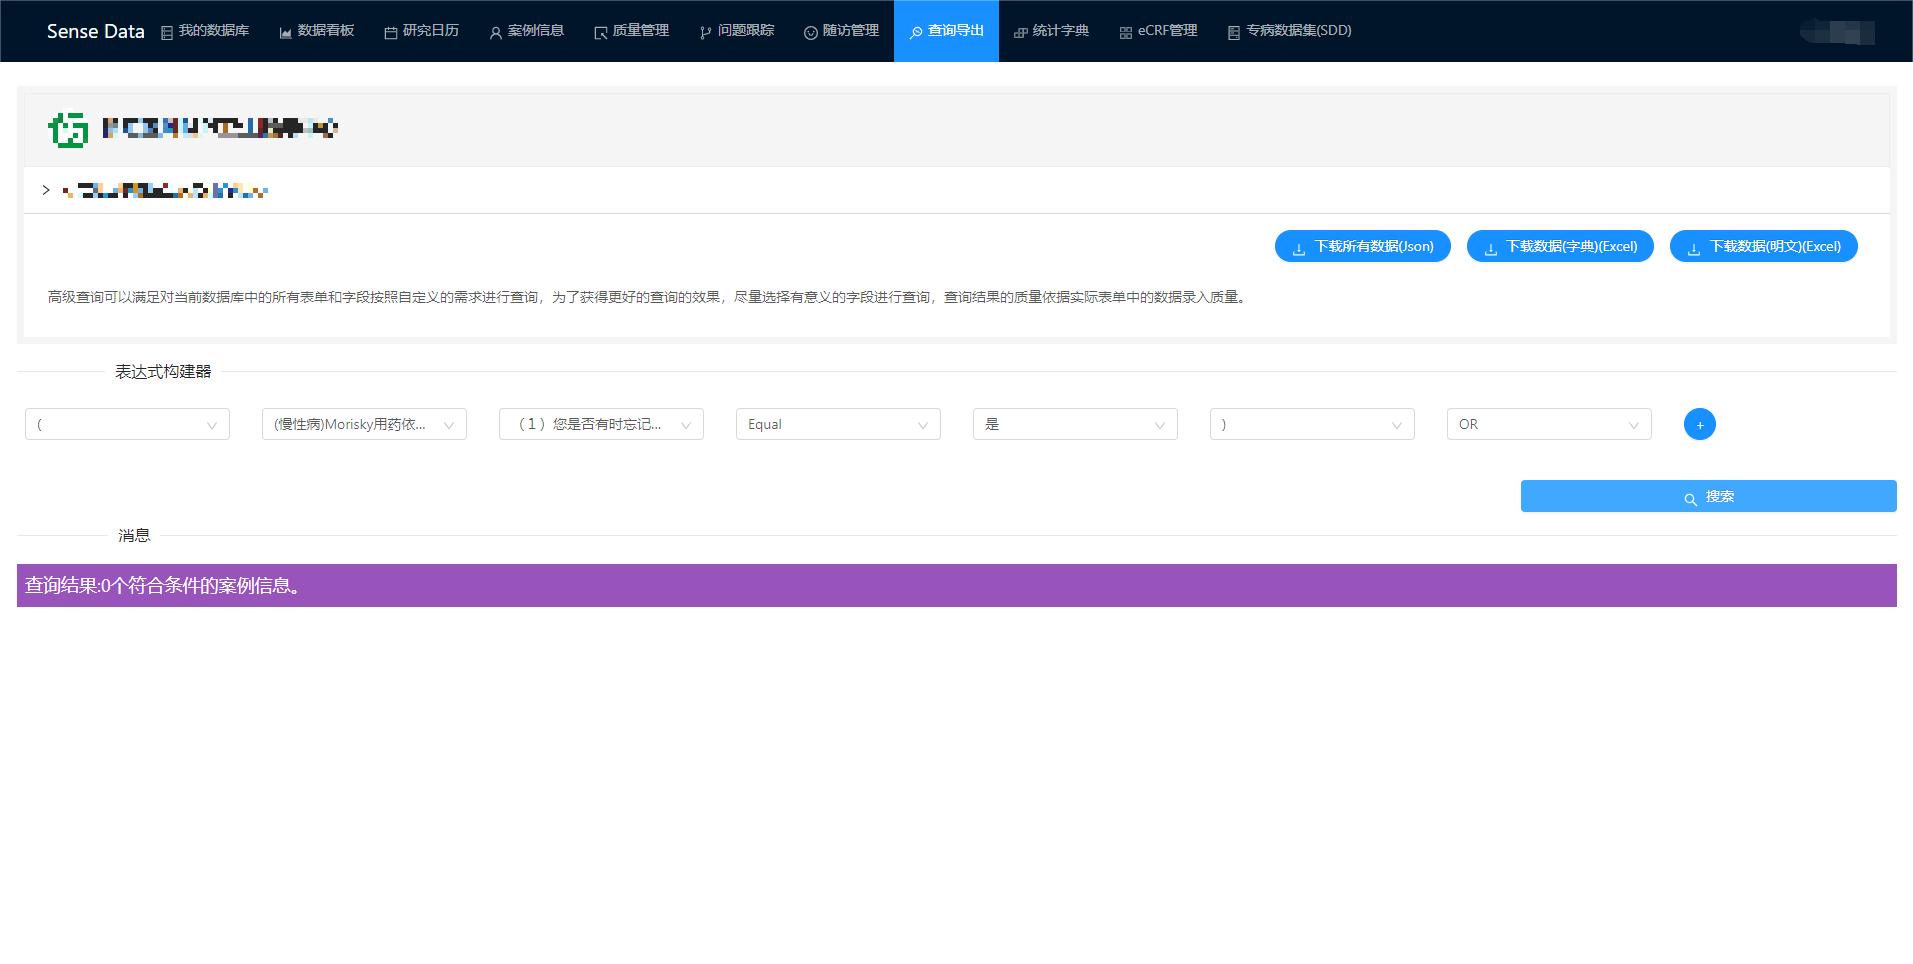
Task: Add a new expression row with plus
Action: (x=1700, y=424)
